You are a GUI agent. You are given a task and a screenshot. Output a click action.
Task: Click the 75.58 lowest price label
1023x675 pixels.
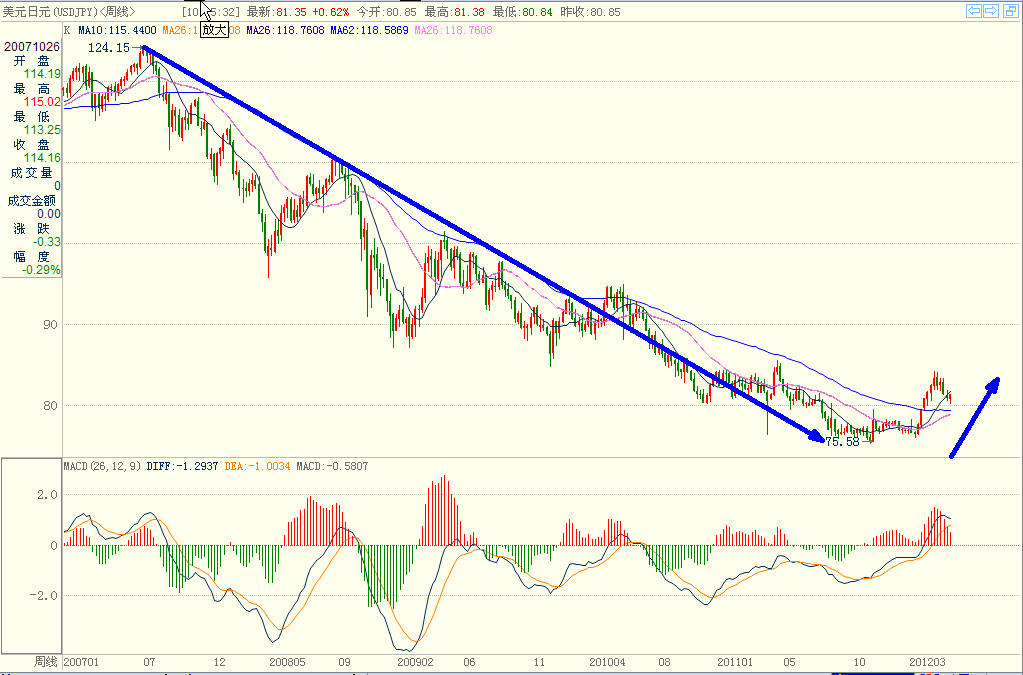pyautogui.click(x=842, y=442)
